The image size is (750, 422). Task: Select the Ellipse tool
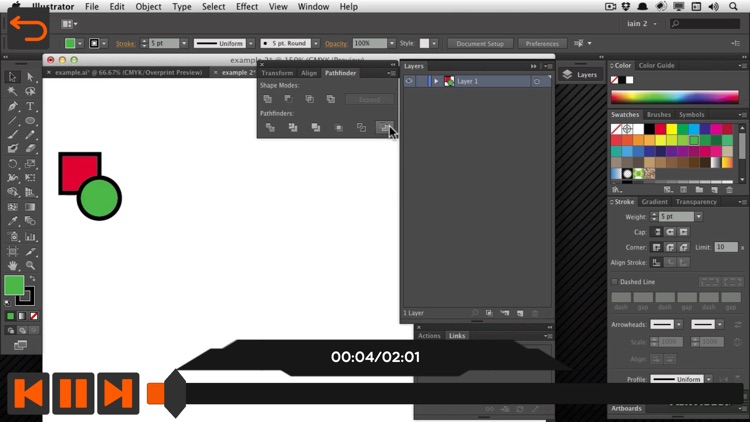click(30, 121)
